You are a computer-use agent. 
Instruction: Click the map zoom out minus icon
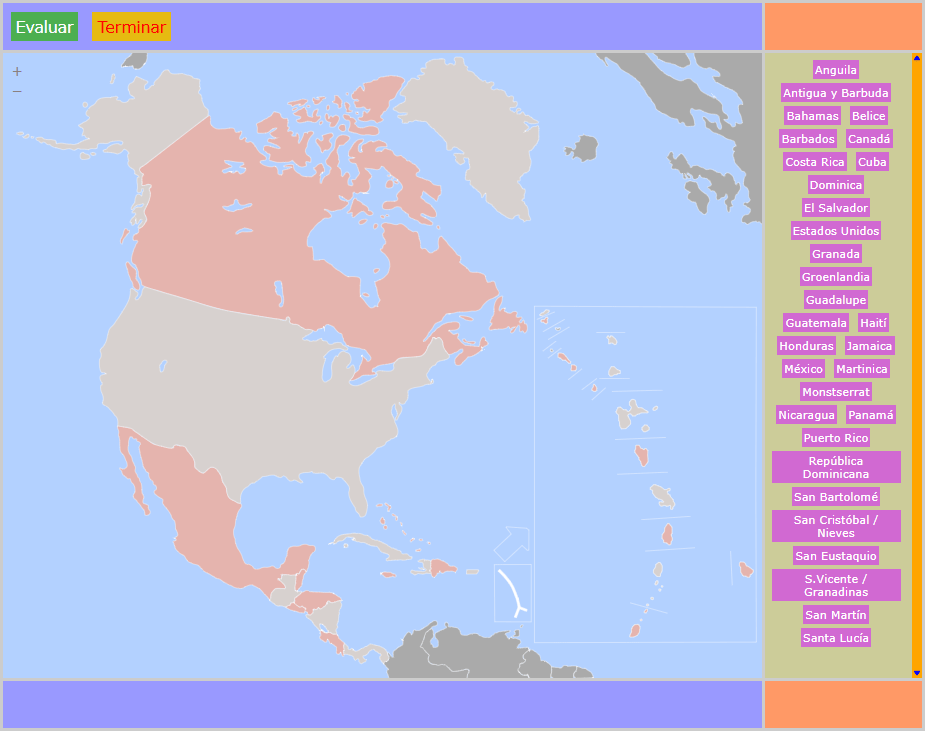click(17, 91)
